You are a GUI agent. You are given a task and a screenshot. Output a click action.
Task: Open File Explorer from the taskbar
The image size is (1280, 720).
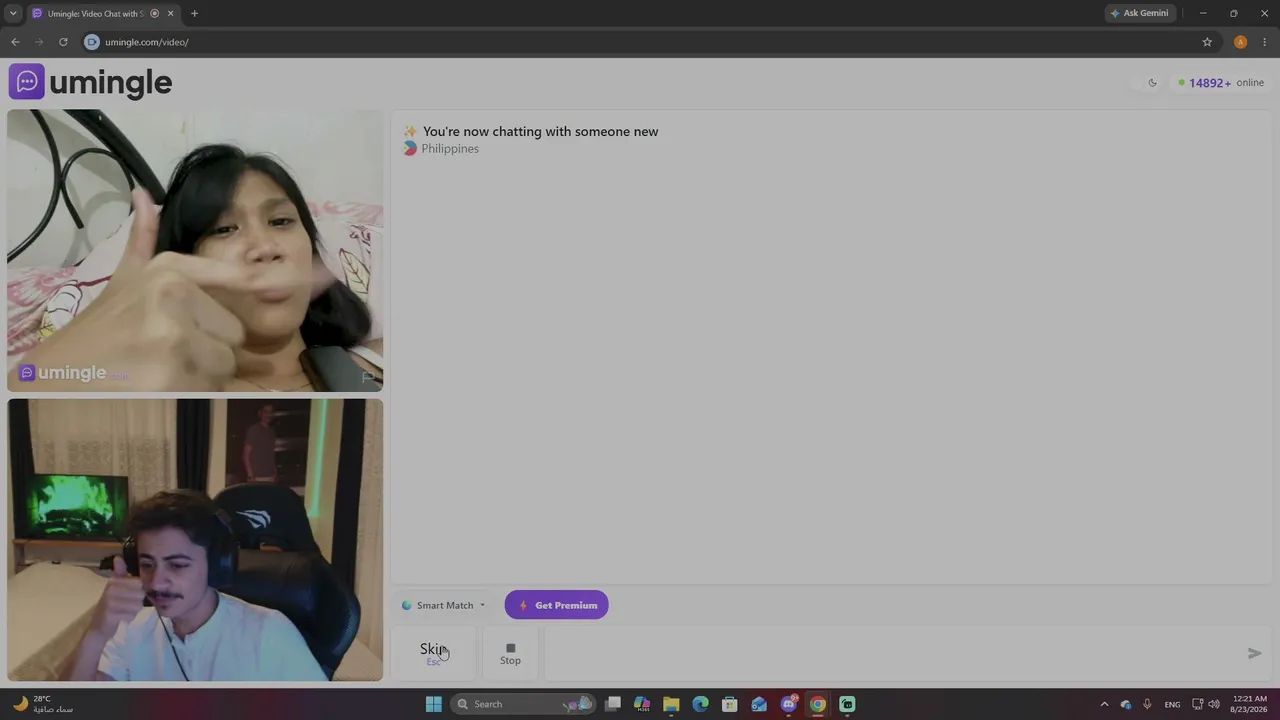click(671, 704)
